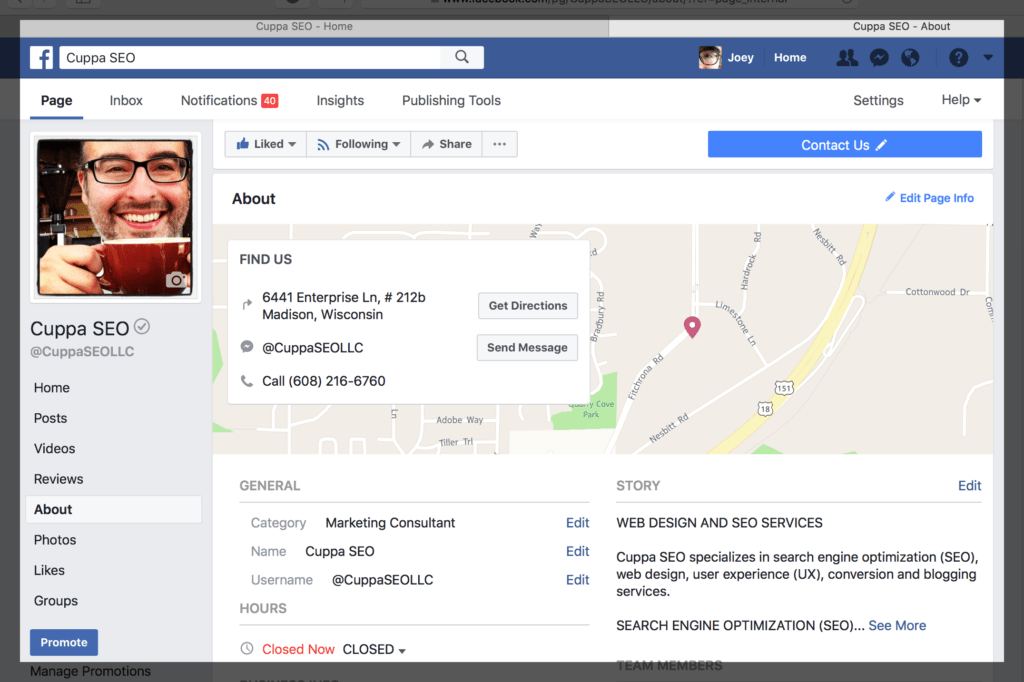Click See More in story text
The image size is (1024, 682).
897,625
